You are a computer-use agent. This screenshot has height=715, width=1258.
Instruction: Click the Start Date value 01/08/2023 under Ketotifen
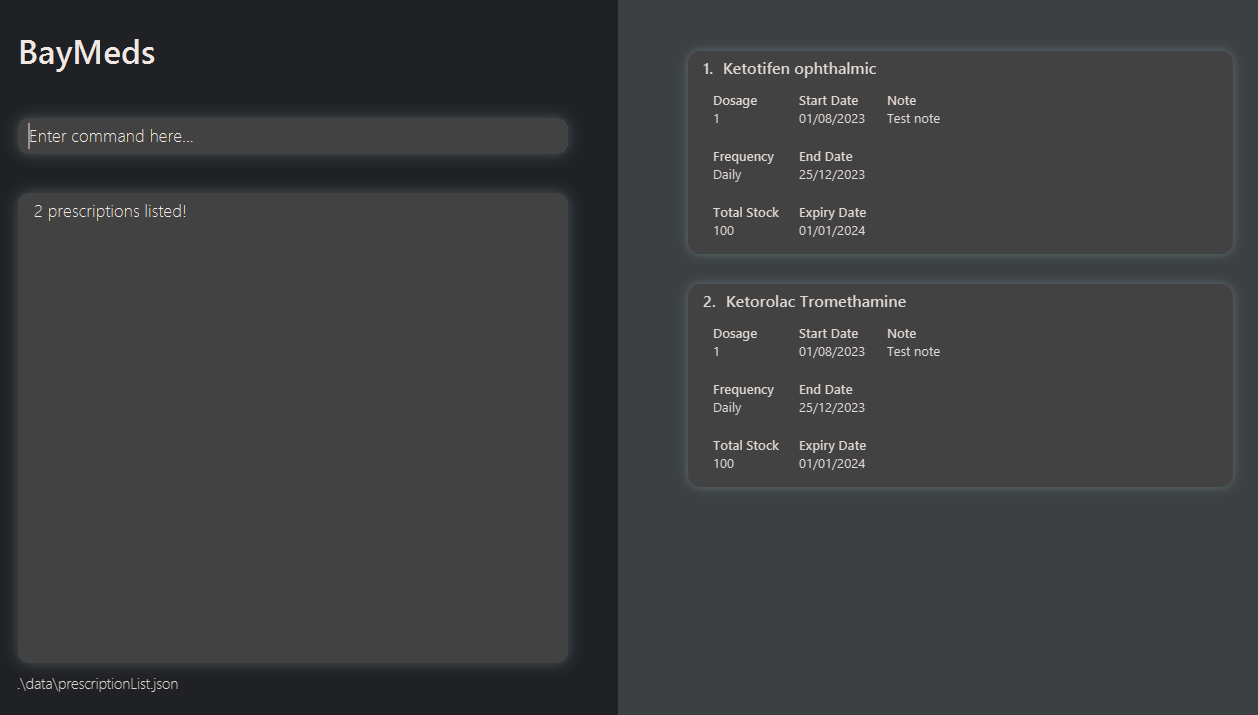pyautogui.click(x=832, y=119)
